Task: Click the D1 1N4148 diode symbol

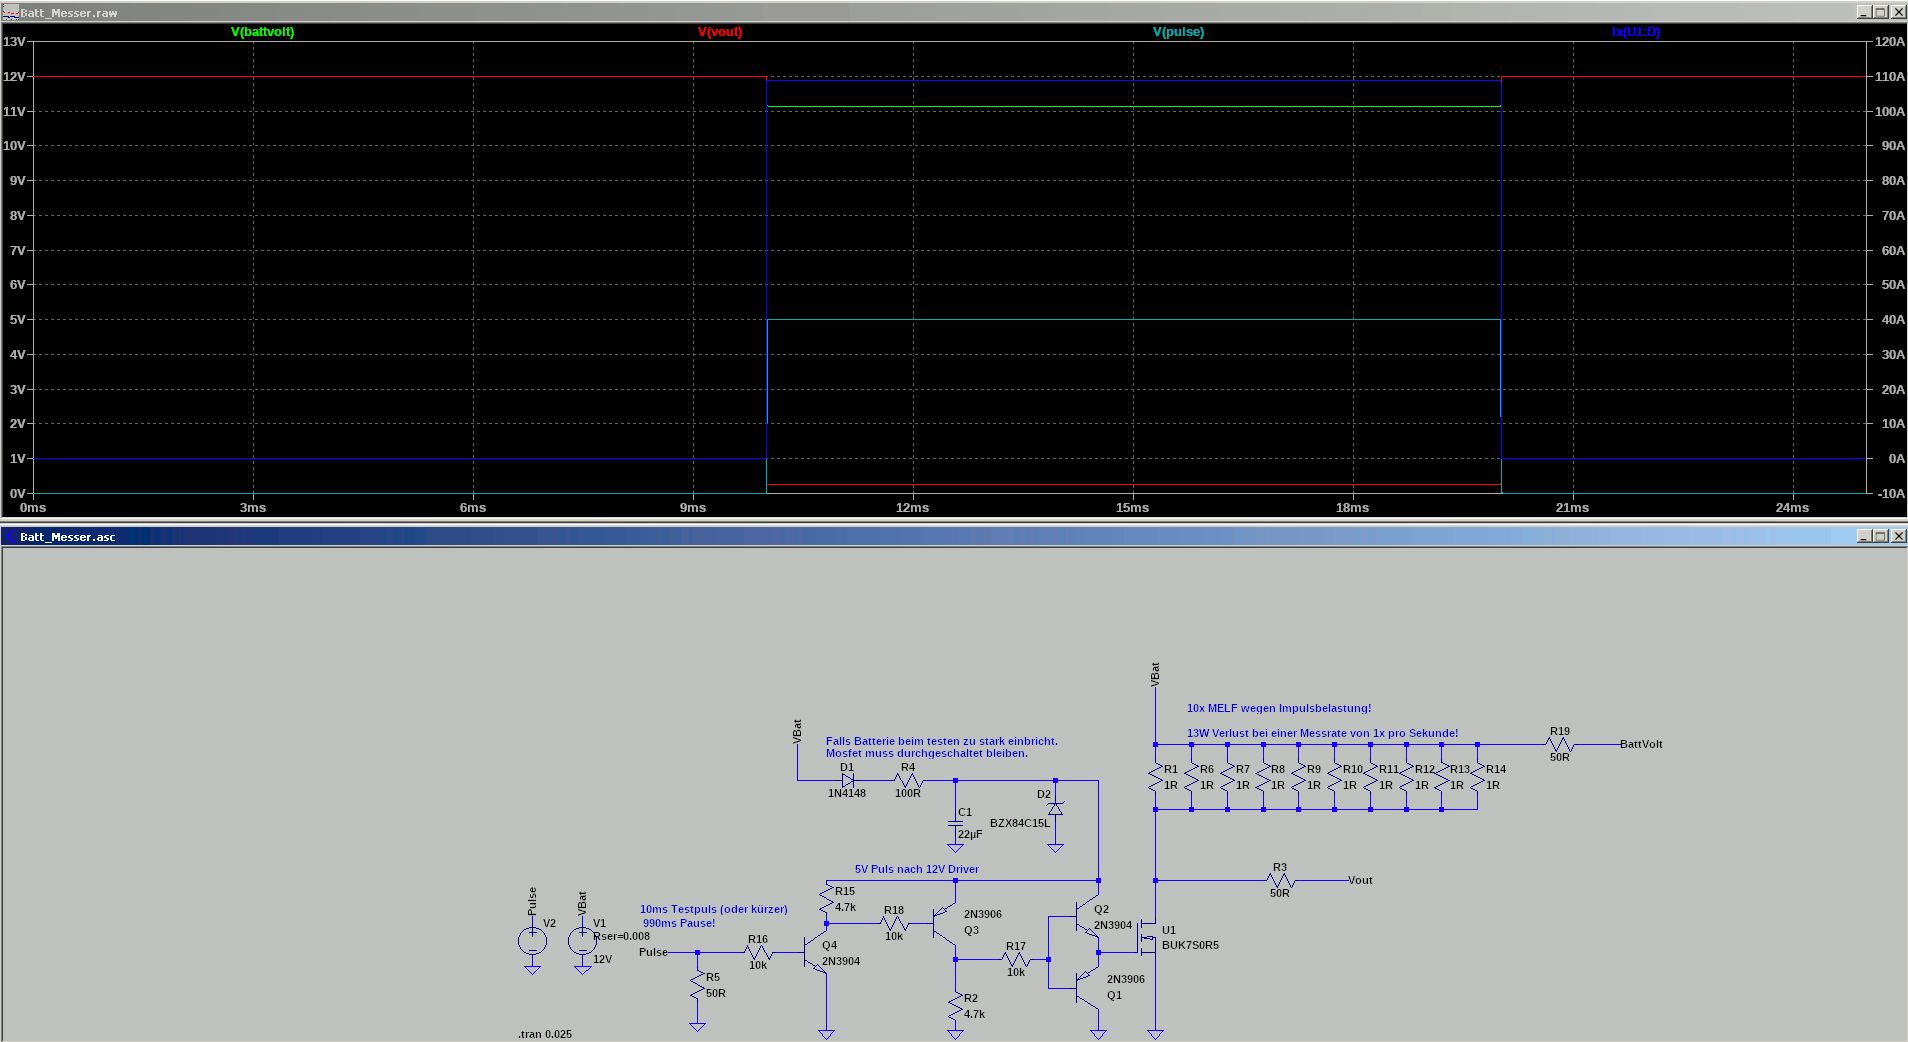Action: point(848,780)
